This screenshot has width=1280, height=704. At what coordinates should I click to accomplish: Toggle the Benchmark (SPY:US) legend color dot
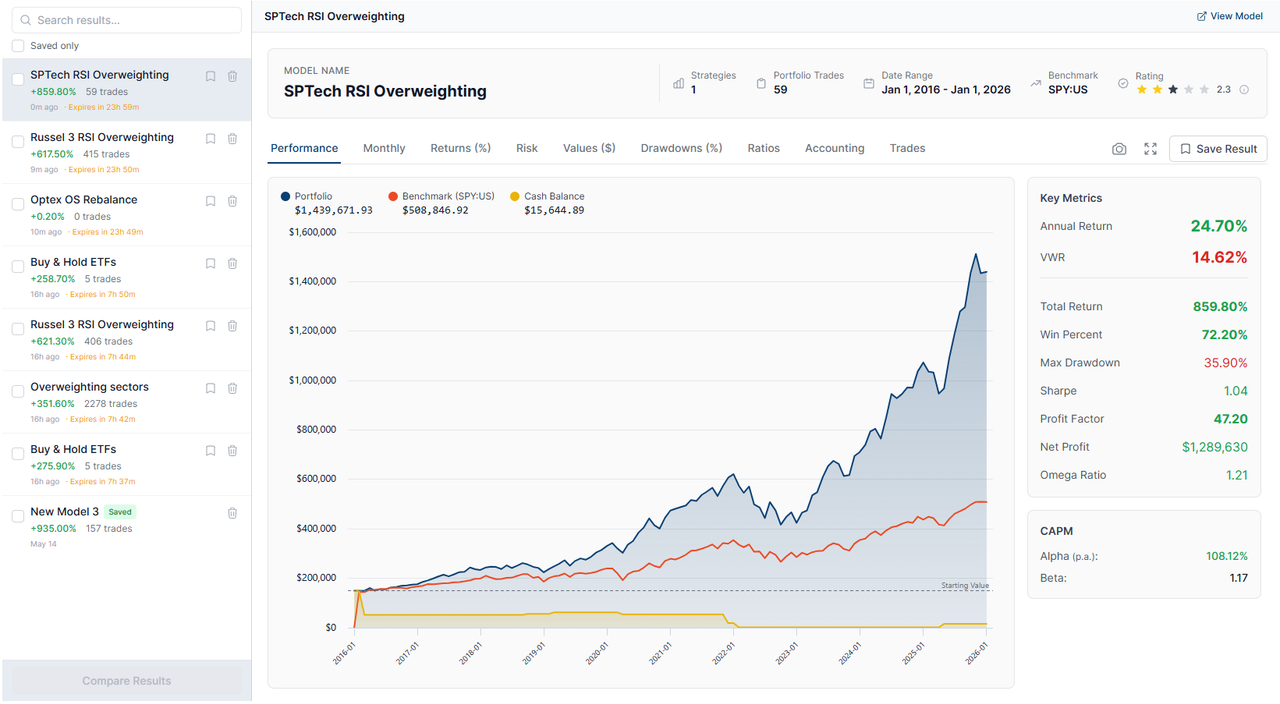coord(393,197)
